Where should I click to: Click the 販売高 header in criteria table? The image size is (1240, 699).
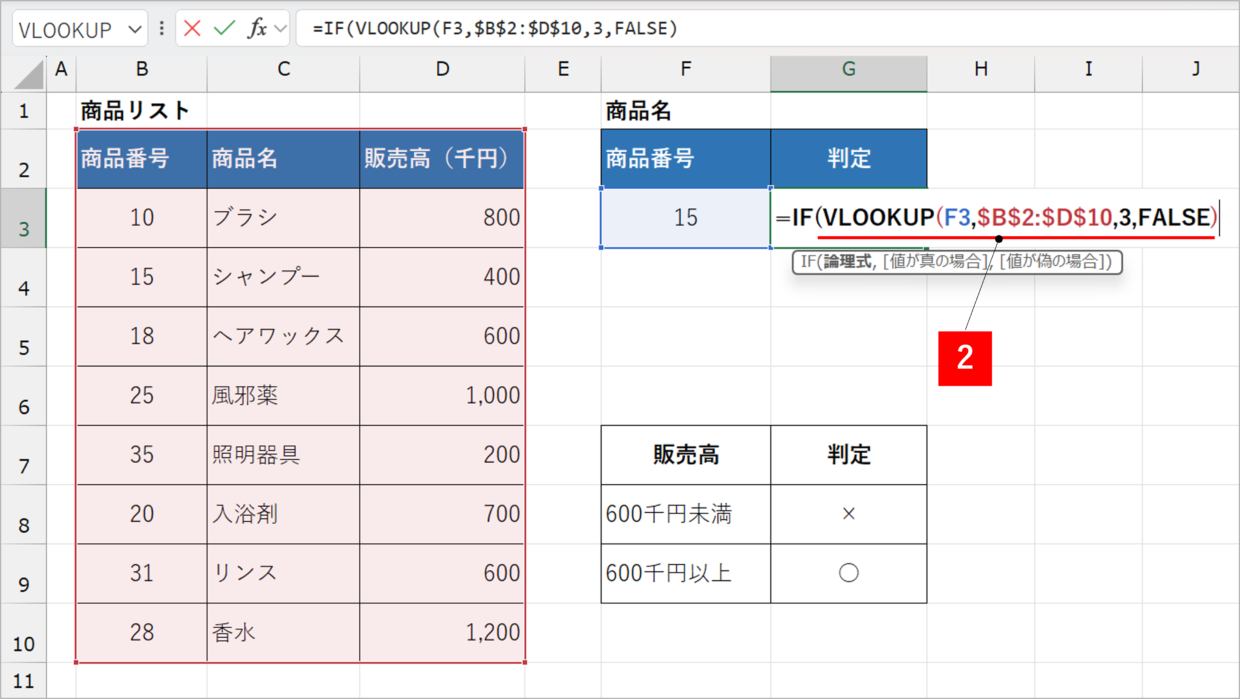pyautogui.click(x=686, y=455)
